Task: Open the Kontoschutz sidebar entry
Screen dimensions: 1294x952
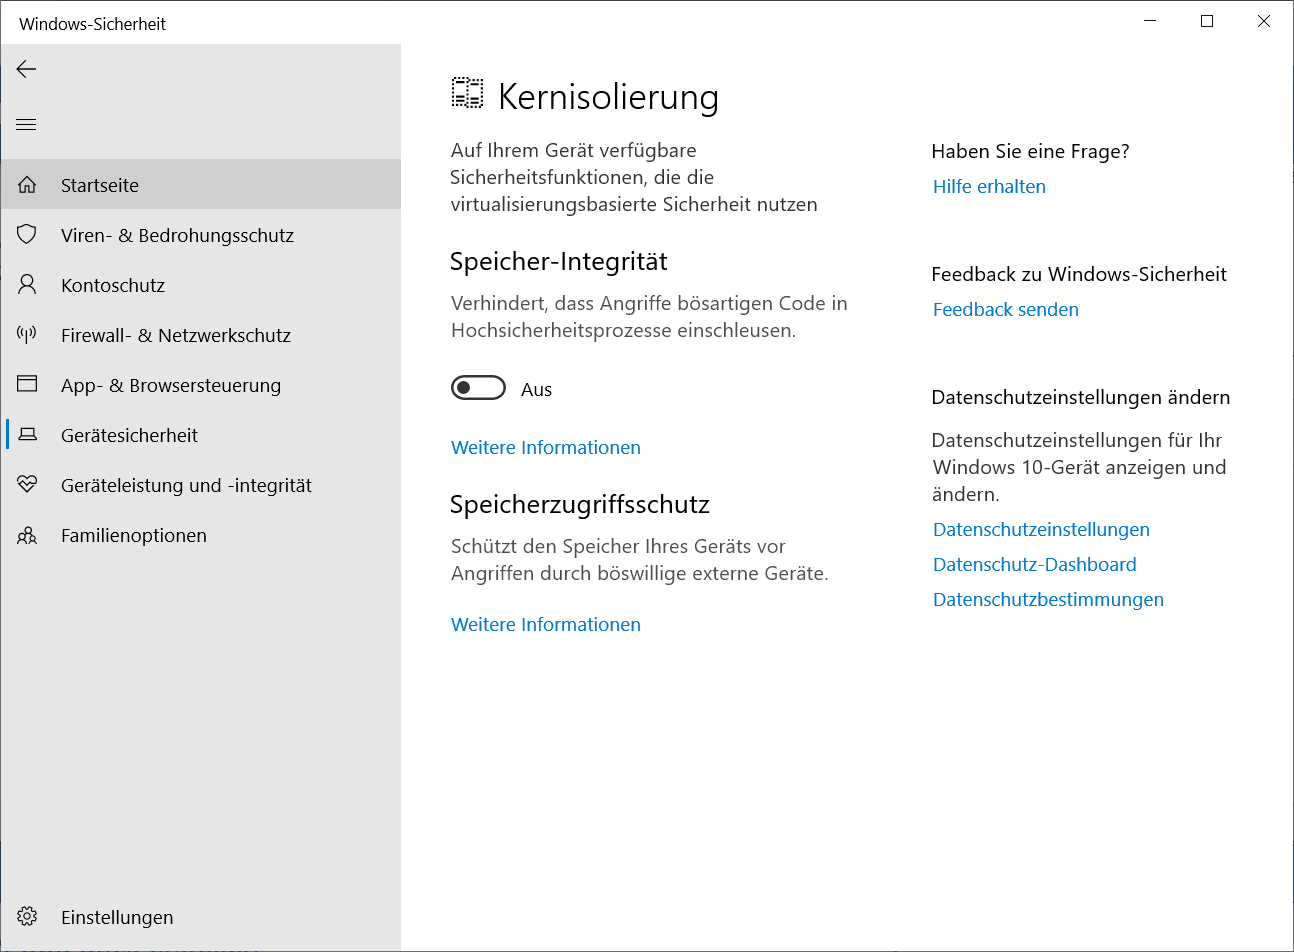Action: [x=112, y=285]
